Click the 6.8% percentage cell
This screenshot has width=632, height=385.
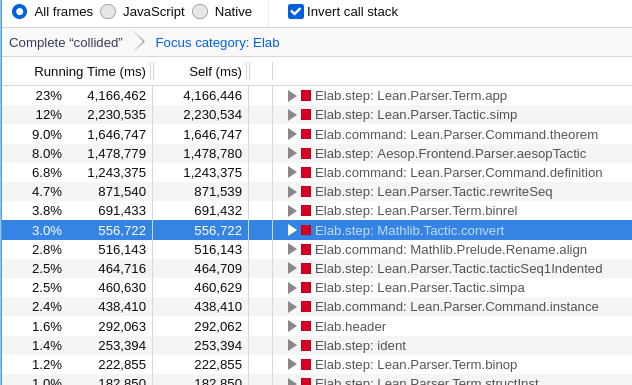tap(47, 173)
